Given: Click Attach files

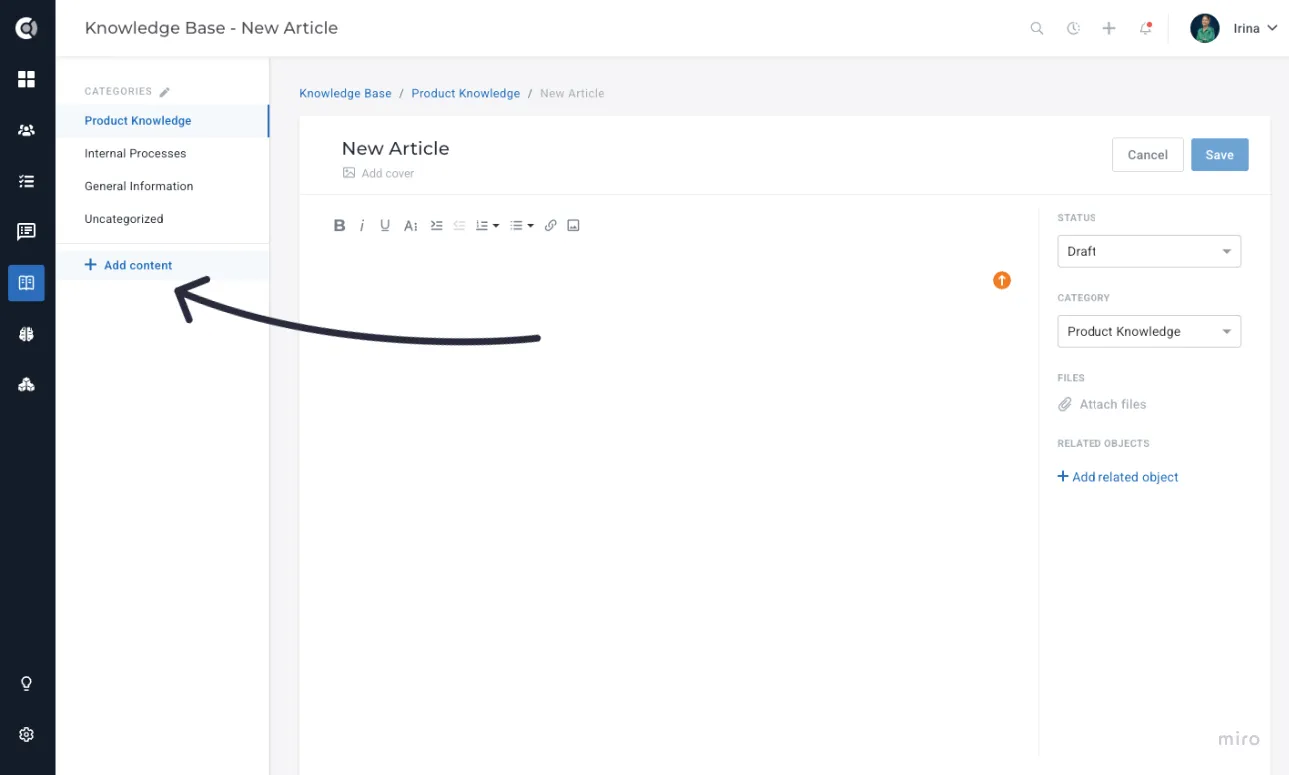Looking at the screenshot, I should click(x=1102, y=404).
